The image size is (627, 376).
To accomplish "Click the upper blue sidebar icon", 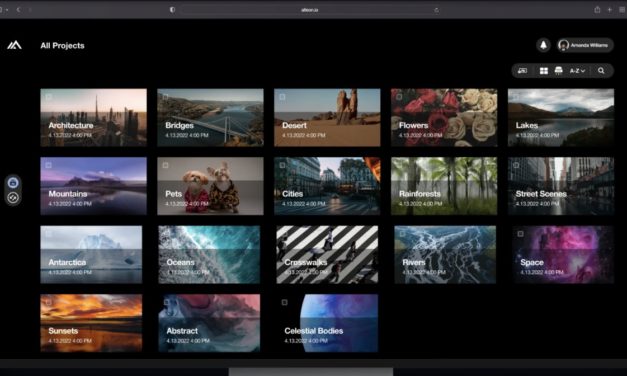I will tap(13, 183).
